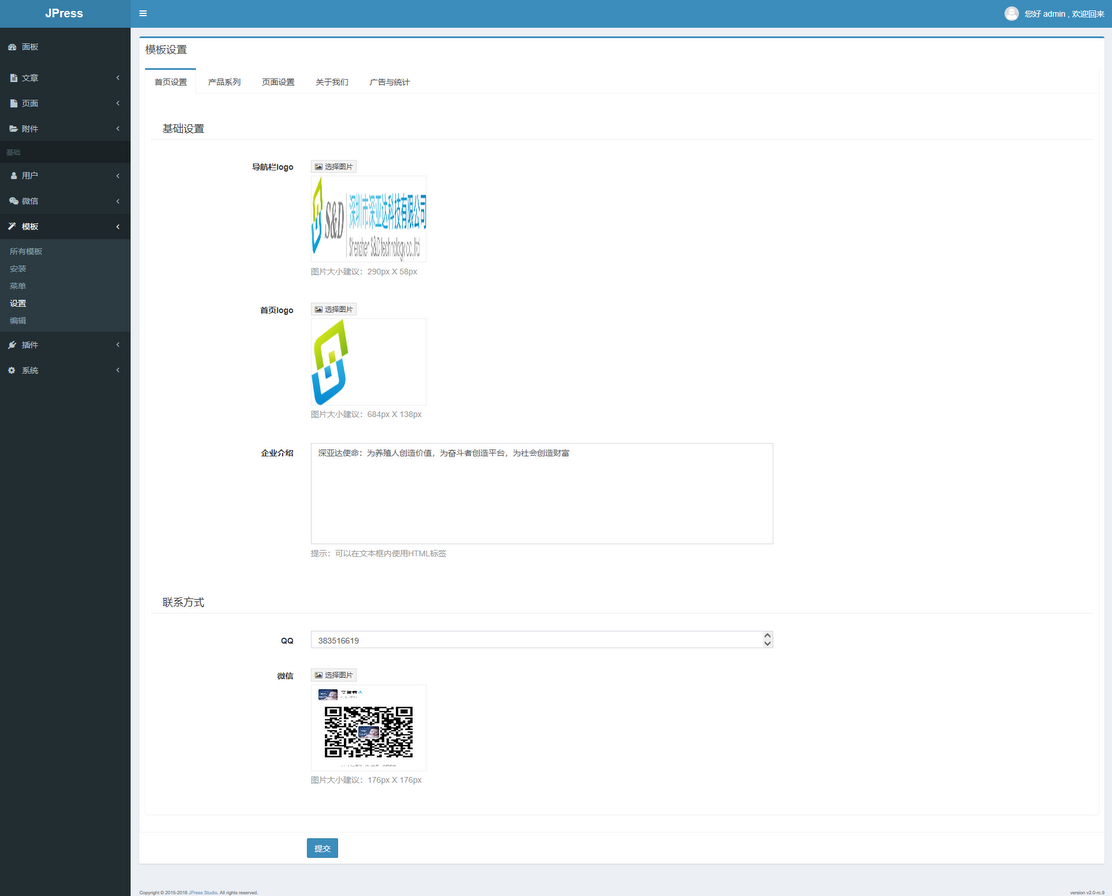The image size is (1112, 896).
Task: Click the admin user avatar icon
Action: pyautogui.click(x=1011, y=14)
